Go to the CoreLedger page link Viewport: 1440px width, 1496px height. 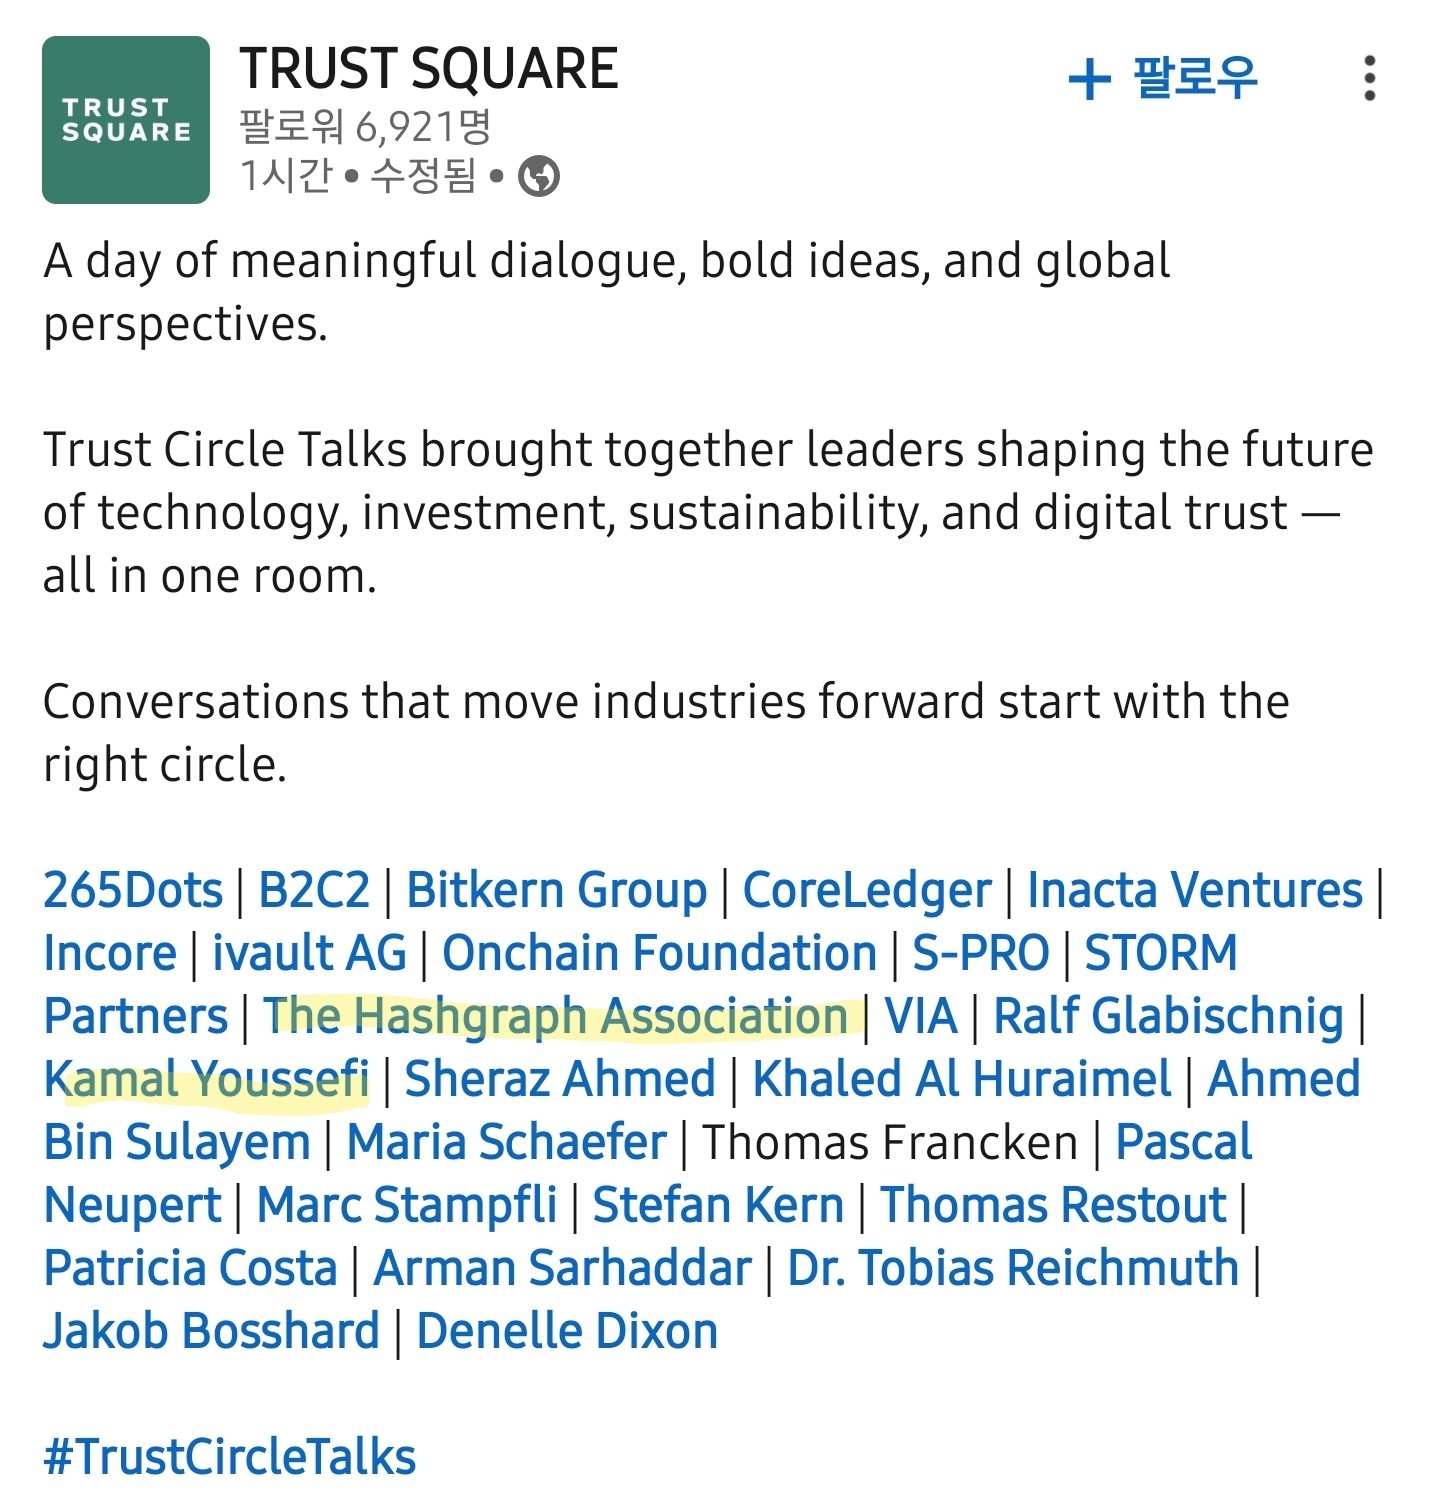(x=866, y=890)
